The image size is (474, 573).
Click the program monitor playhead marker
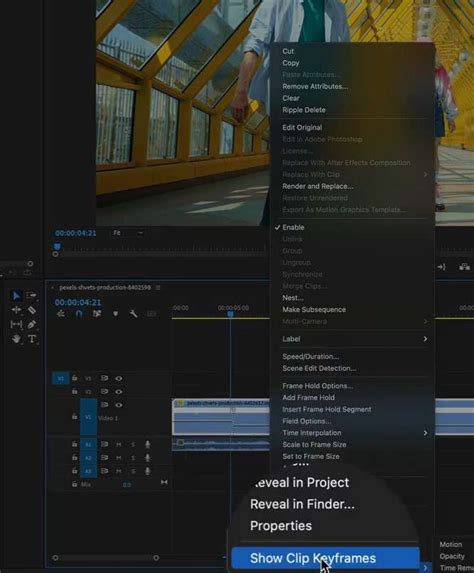pos(57,247)
